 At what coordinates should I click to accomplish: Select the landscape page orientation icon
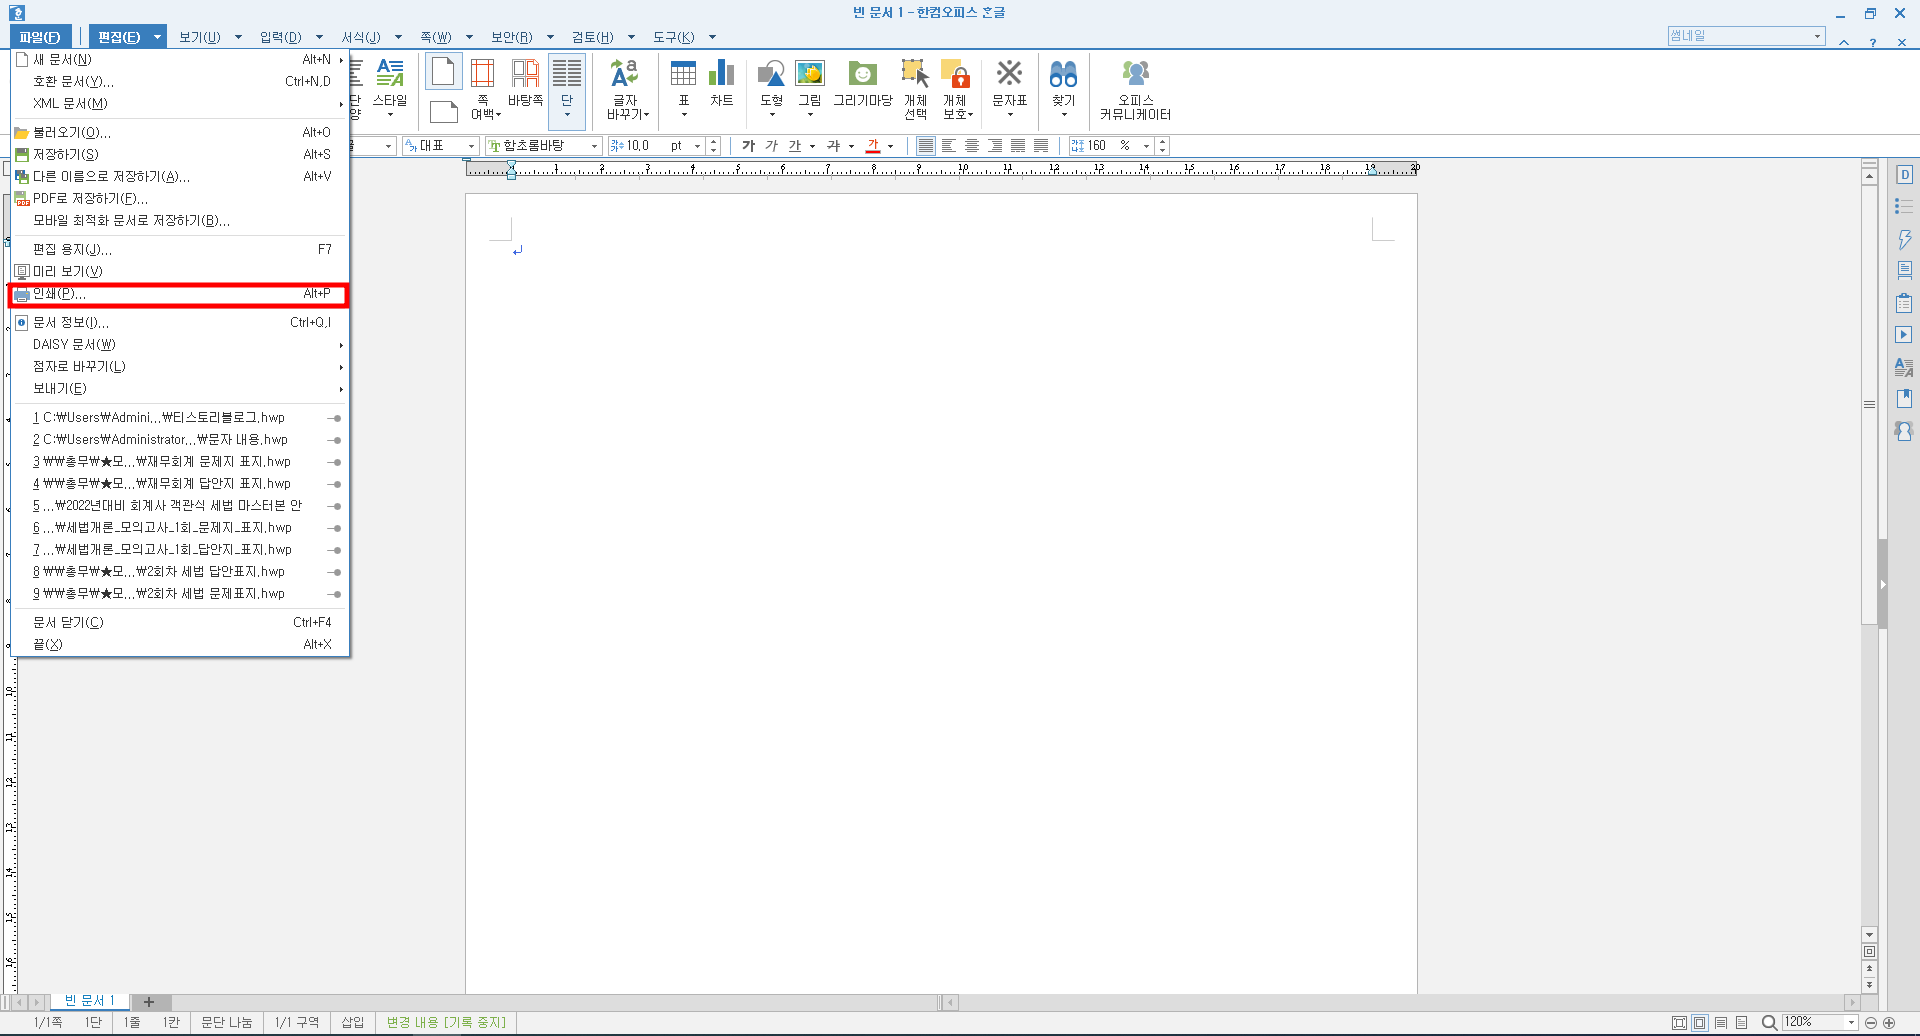(443, 111)
